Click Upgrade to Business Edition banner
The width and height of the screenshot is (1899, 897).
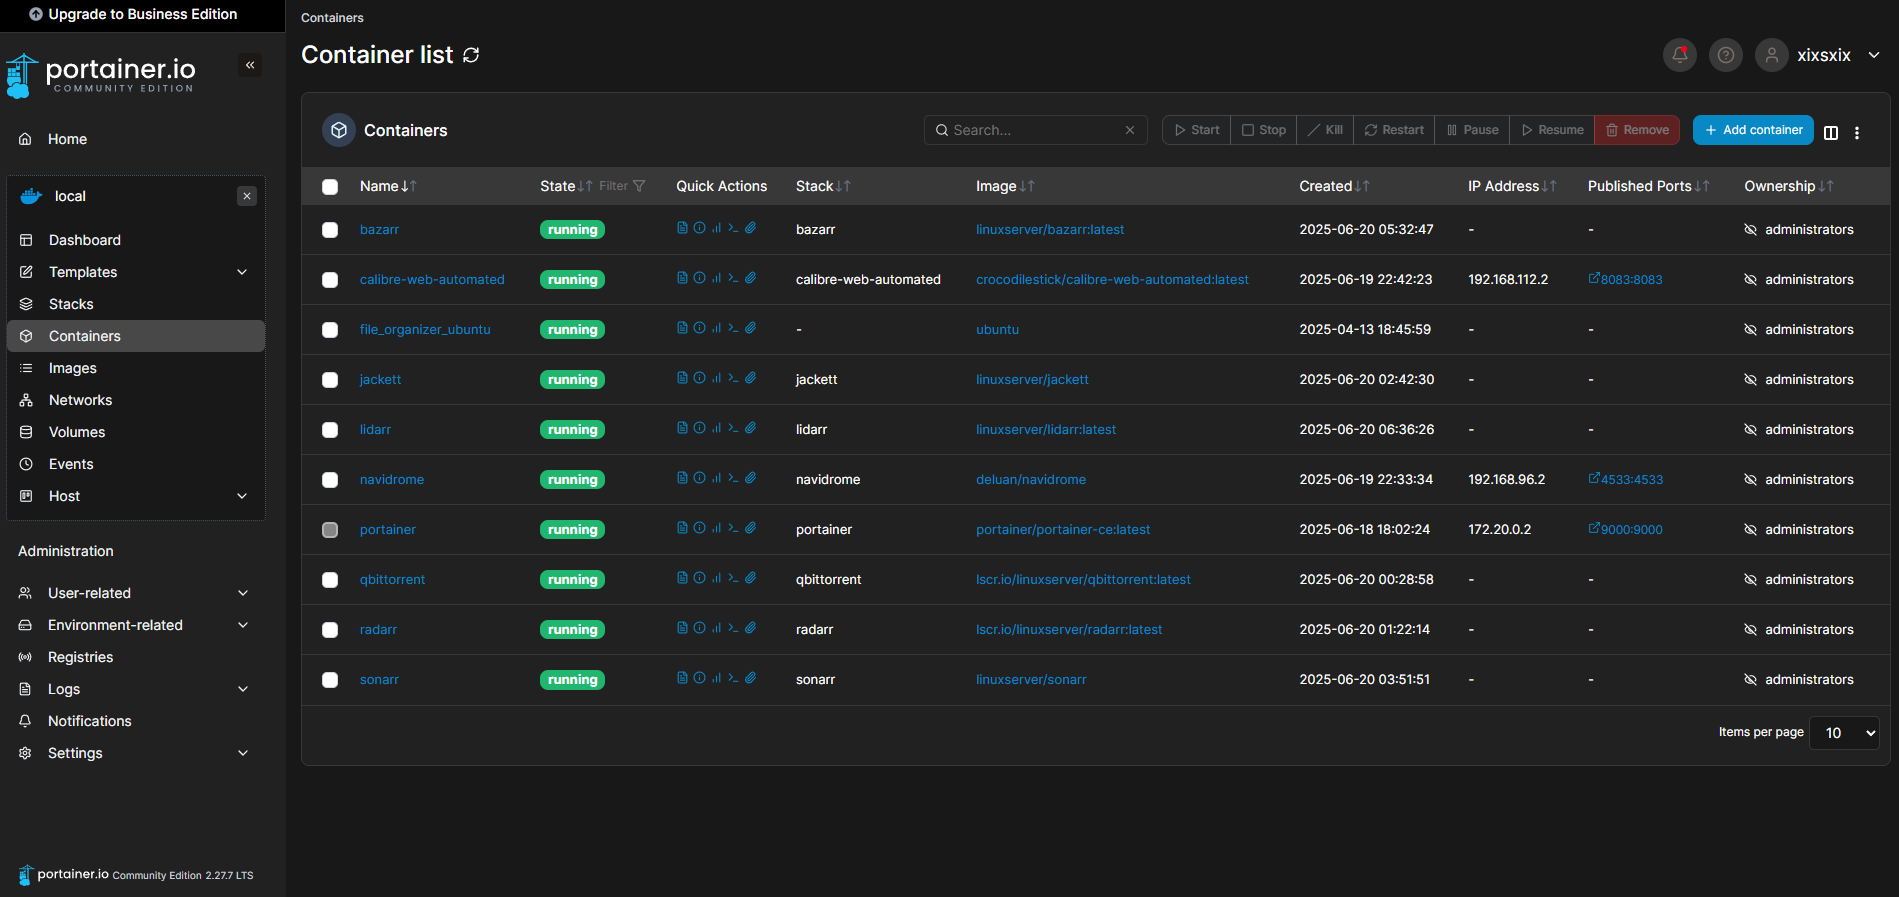[x=133, y=14]
